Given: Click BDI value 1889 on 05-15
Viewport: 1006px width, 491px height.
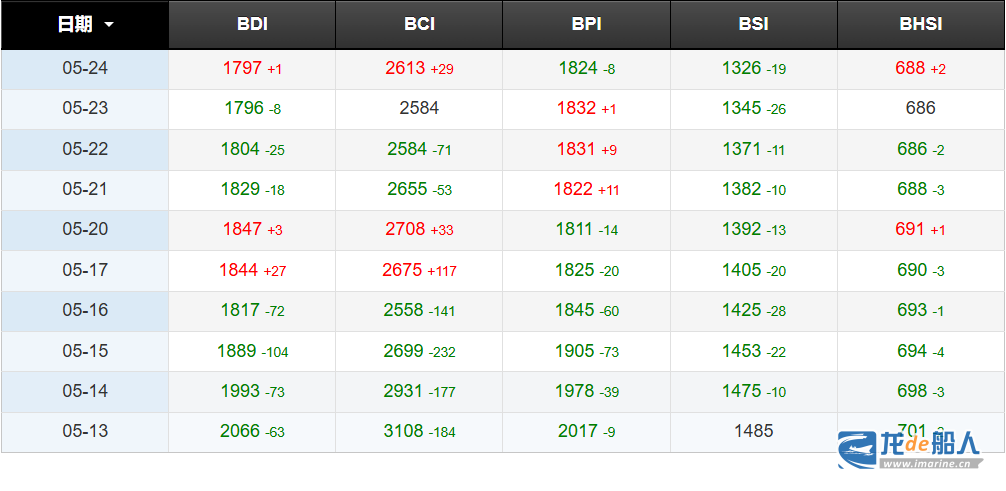Looking at the screenshot, I should [x=237, y=350].
